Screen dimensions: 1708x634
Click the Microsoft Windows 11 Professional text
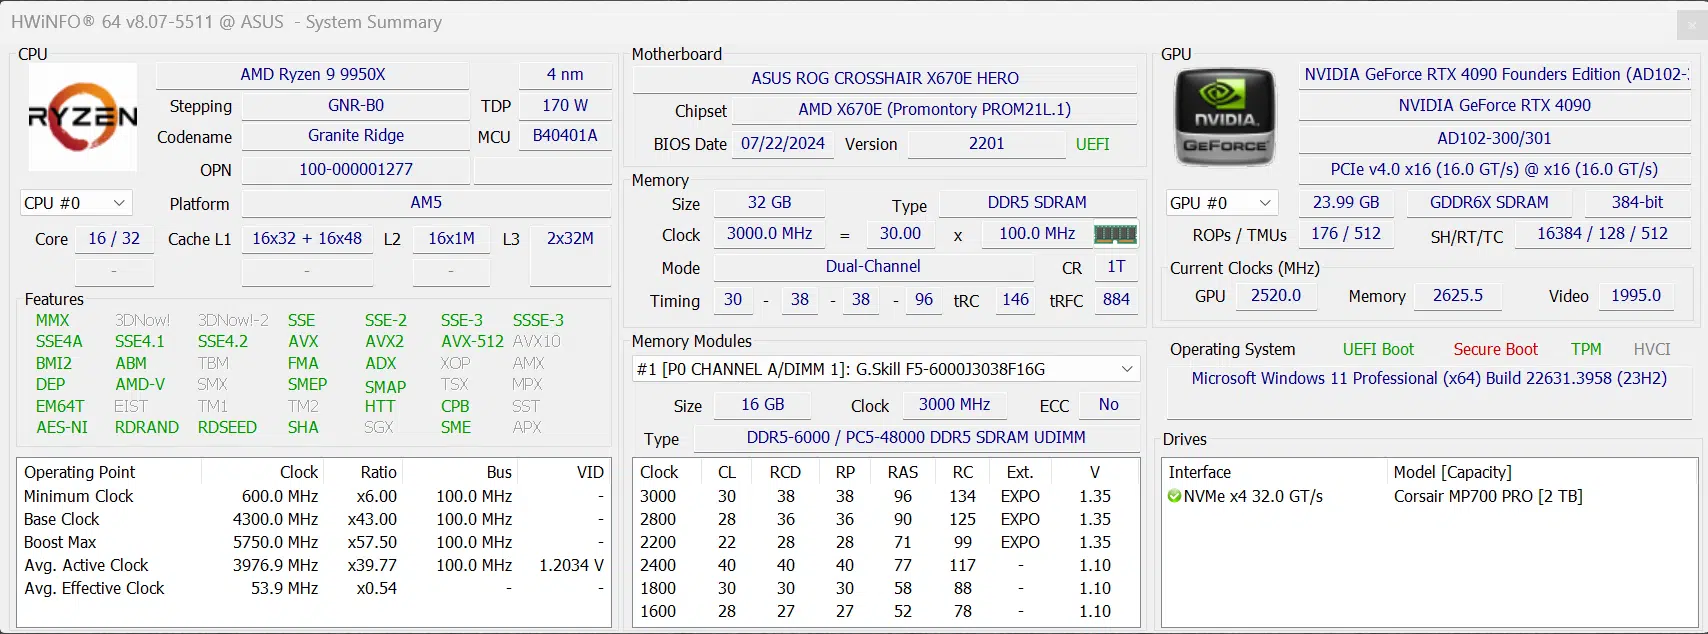[x=1428, y=379]
